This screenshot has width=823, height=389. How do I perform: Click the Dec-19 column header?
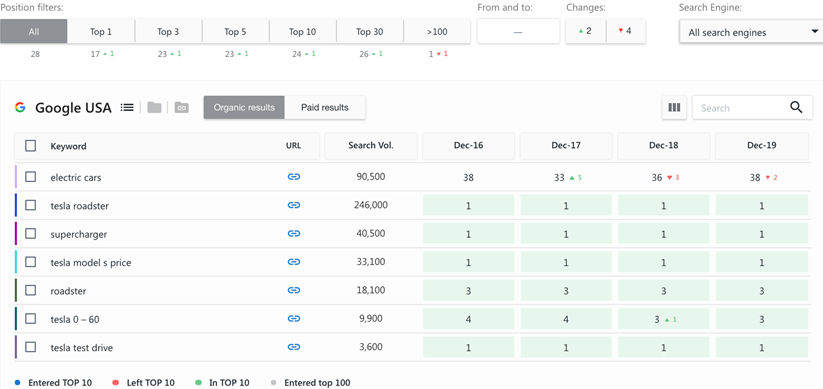coord(762,145)
